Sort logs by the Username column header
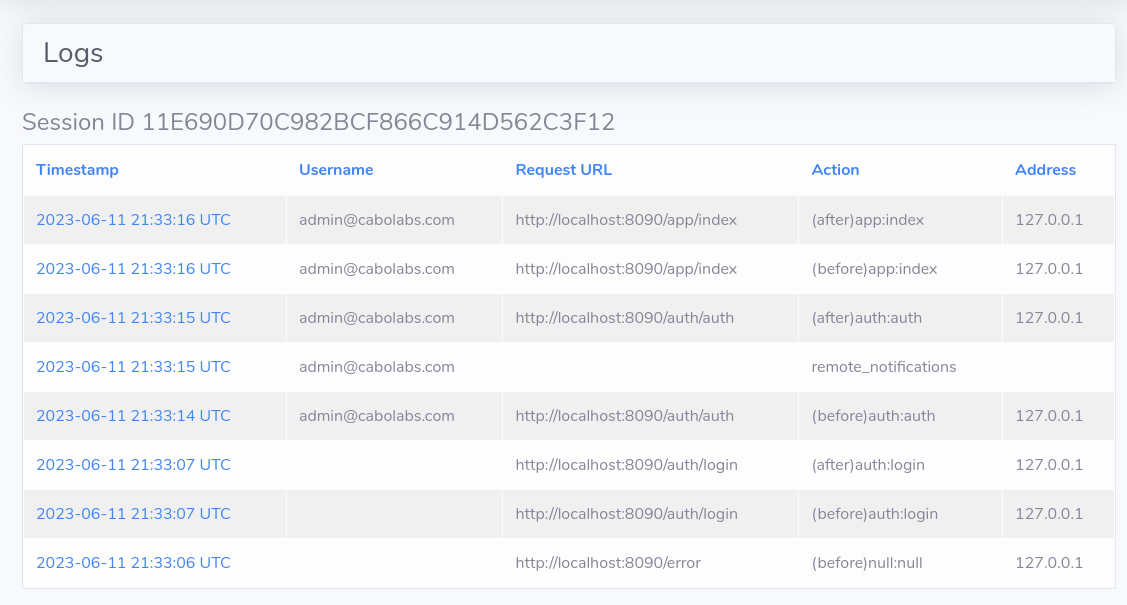1127x605 pixels. coord(336,170)
